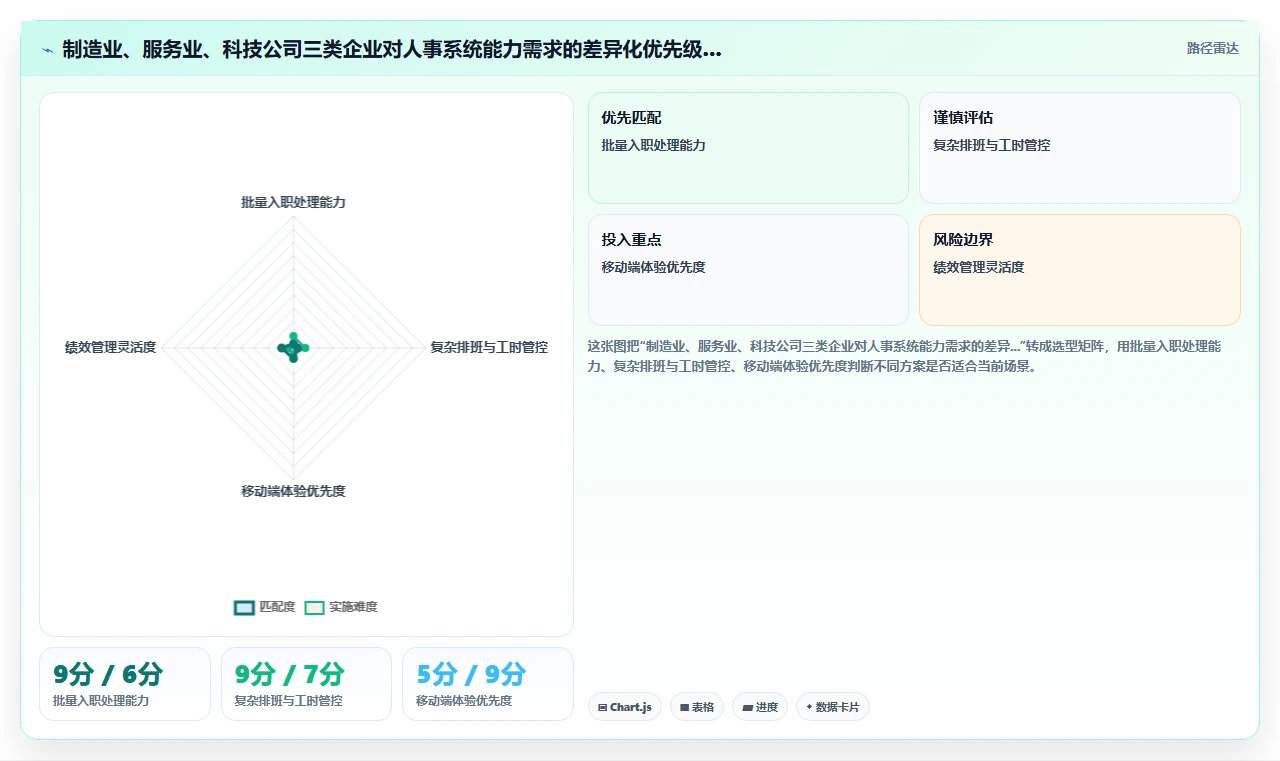
Task: Click the radar data points at chart center
Action: coord(293,348)
